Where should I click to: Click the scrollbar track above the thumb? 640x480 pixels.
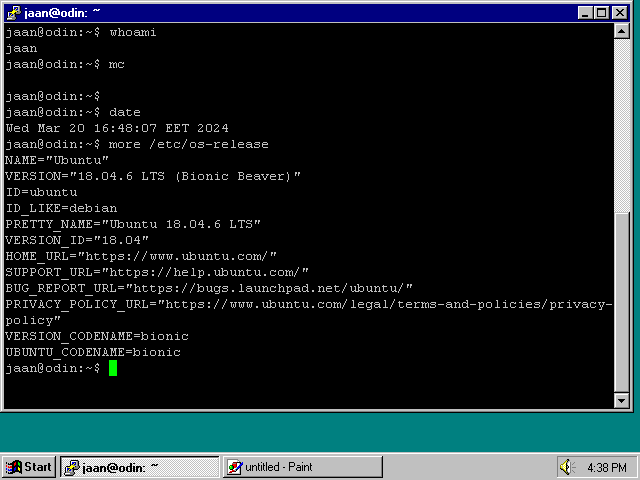pyautogui.click(x=622, y=120)
